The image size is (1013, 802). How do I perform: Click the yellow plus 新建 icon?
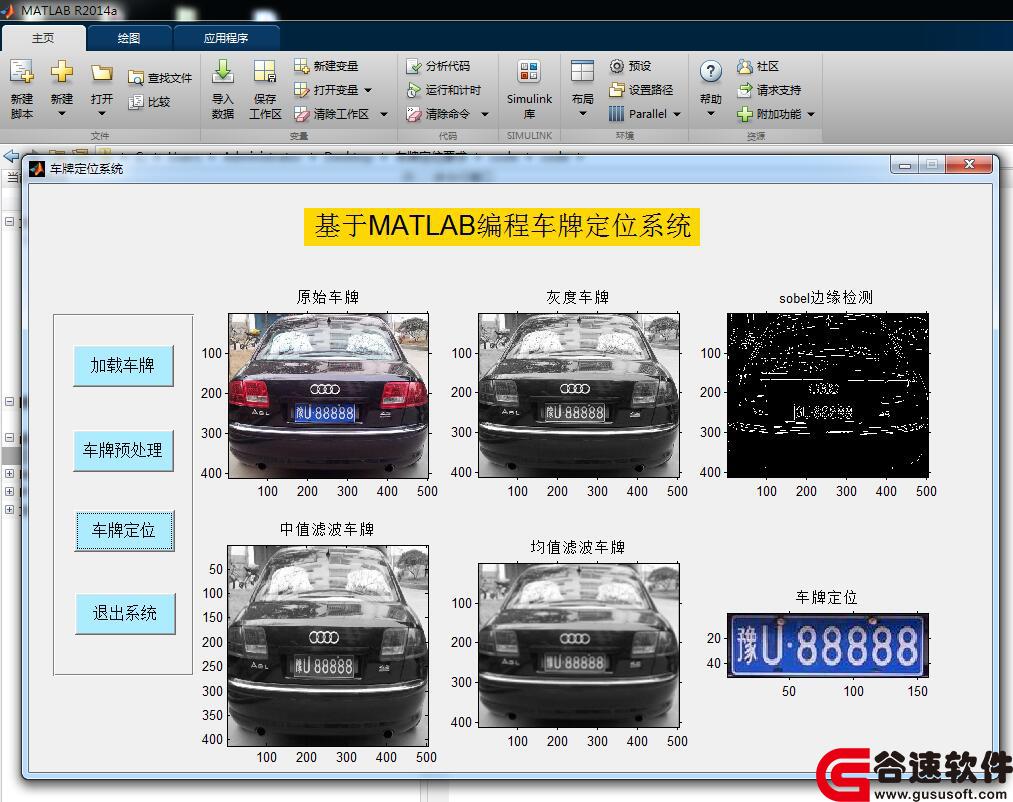click(62, 71)
